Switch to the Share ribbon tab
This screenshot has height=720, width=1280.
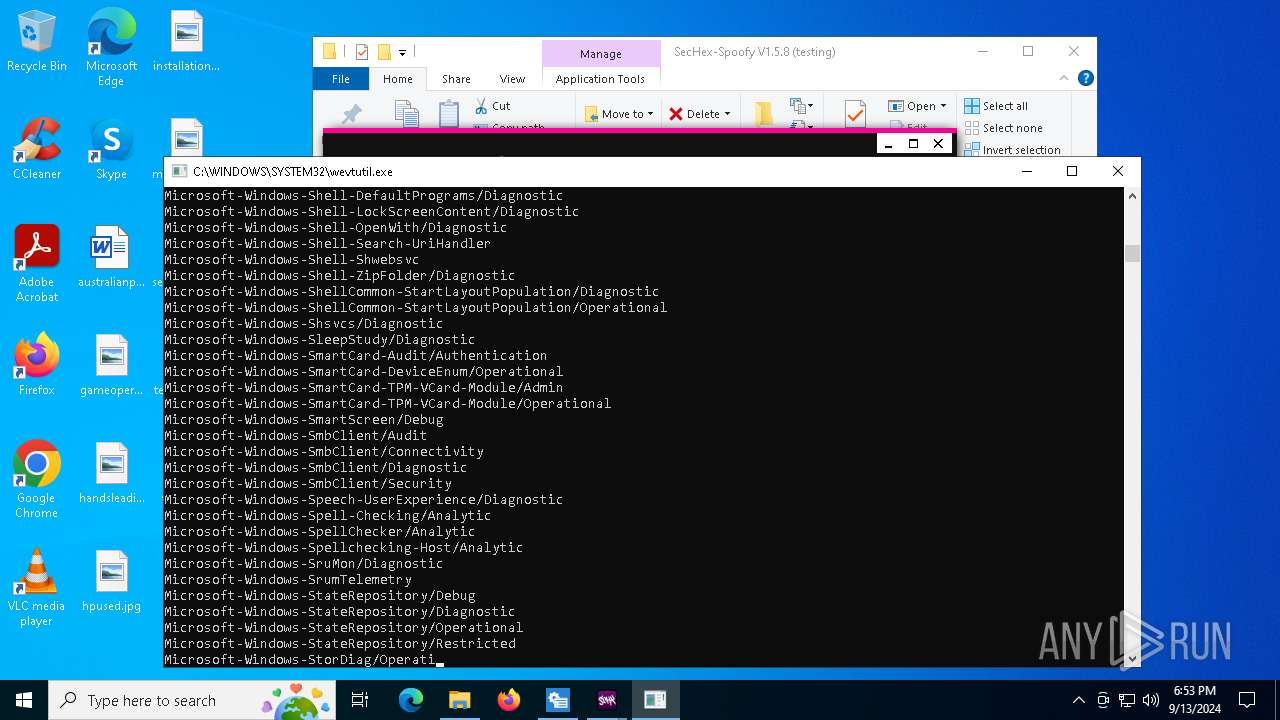[456, 79]
